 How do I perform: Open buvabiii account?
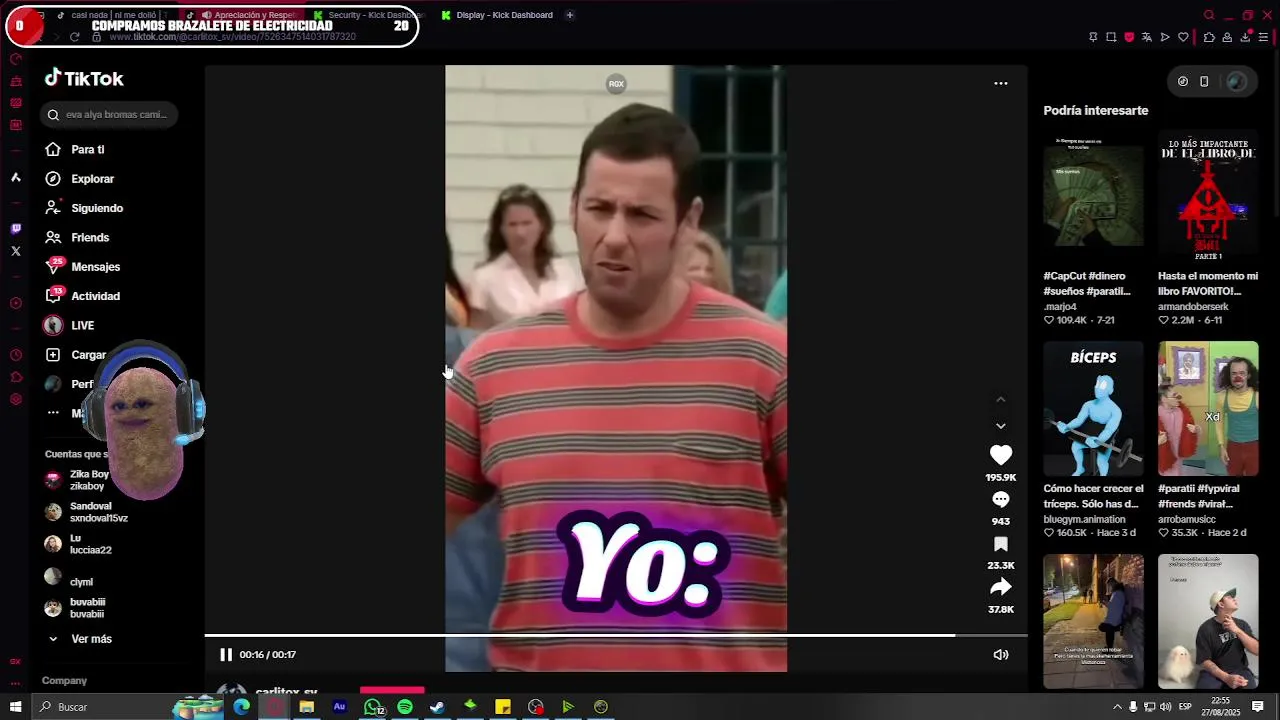(x=76, y=608)
